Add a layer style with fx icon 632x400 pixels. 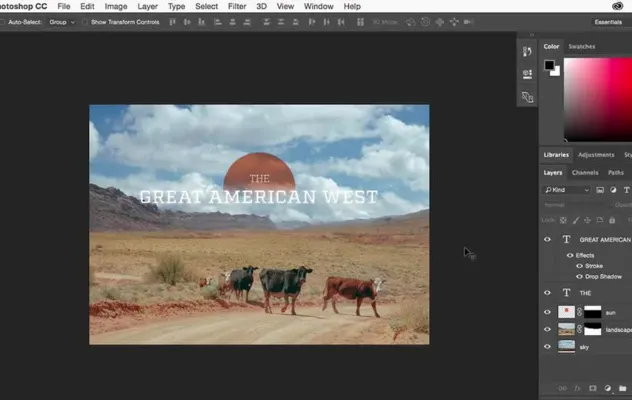[577, 388]
